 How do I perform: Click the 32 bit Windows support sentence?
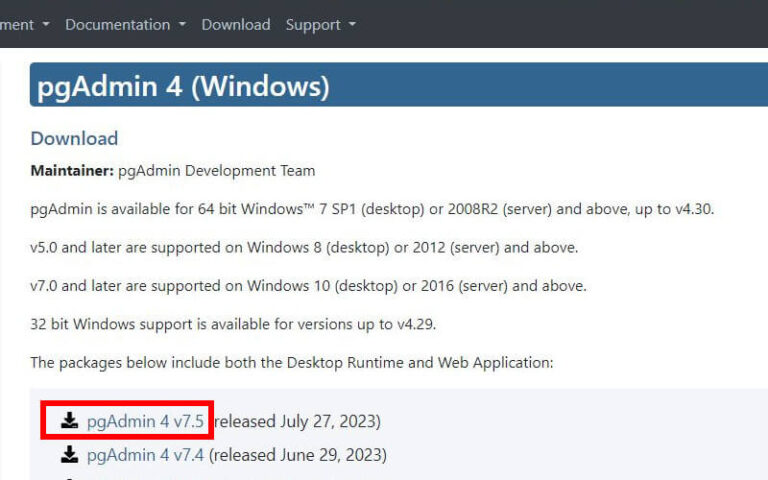click(x=233, y=324)
